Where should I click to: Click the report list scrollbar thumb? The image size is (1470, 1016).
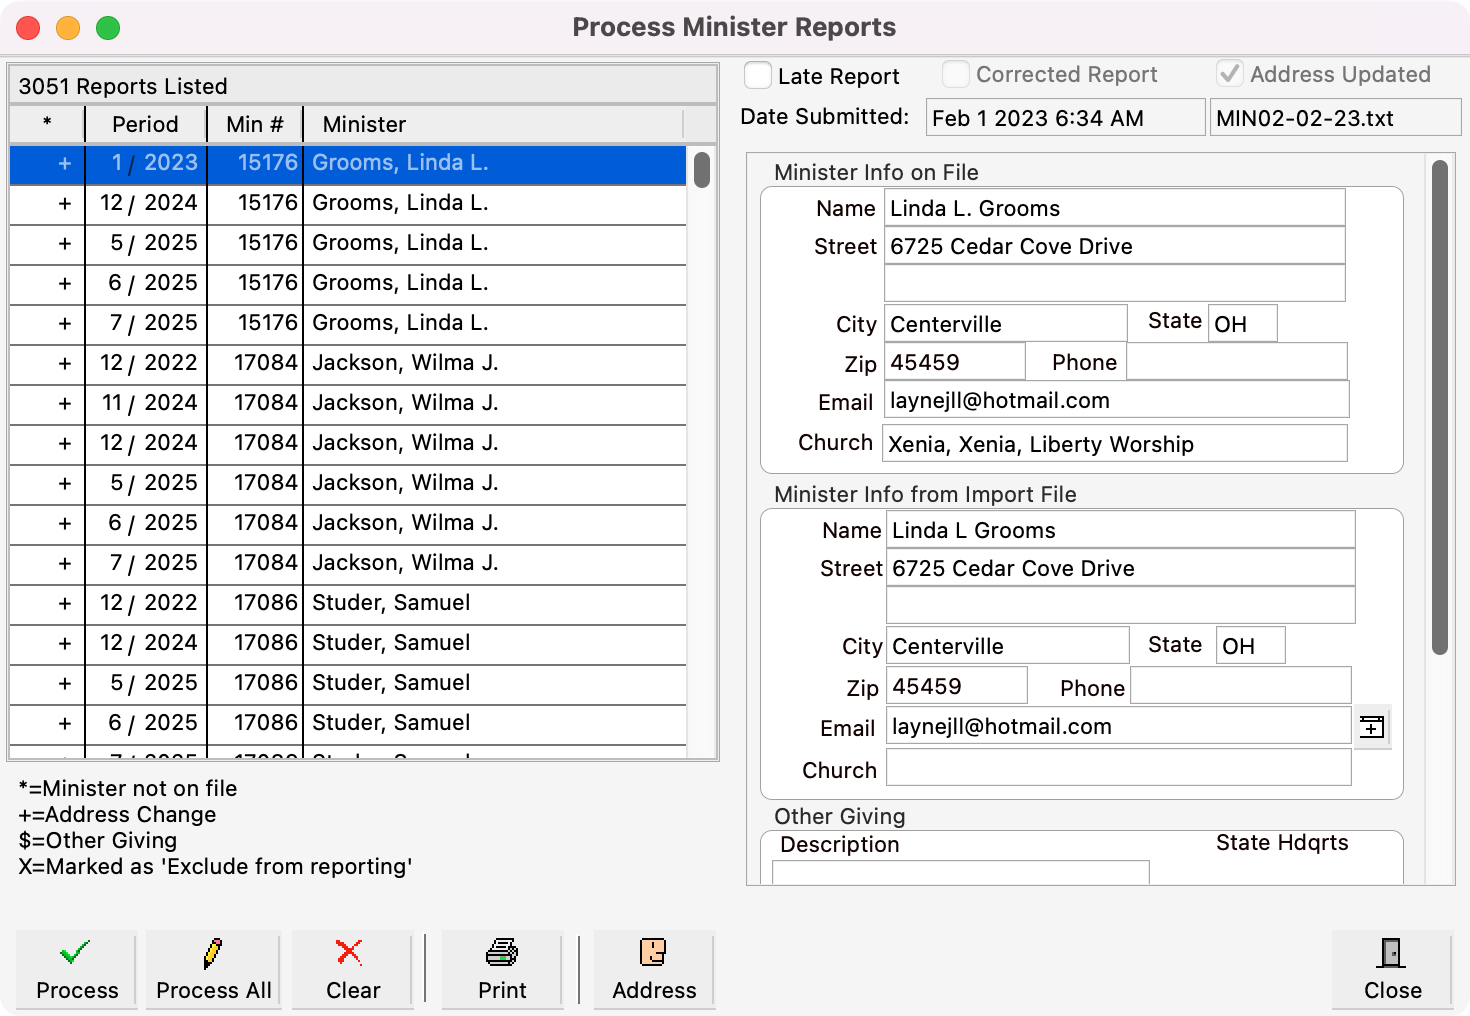coord(703,170)
